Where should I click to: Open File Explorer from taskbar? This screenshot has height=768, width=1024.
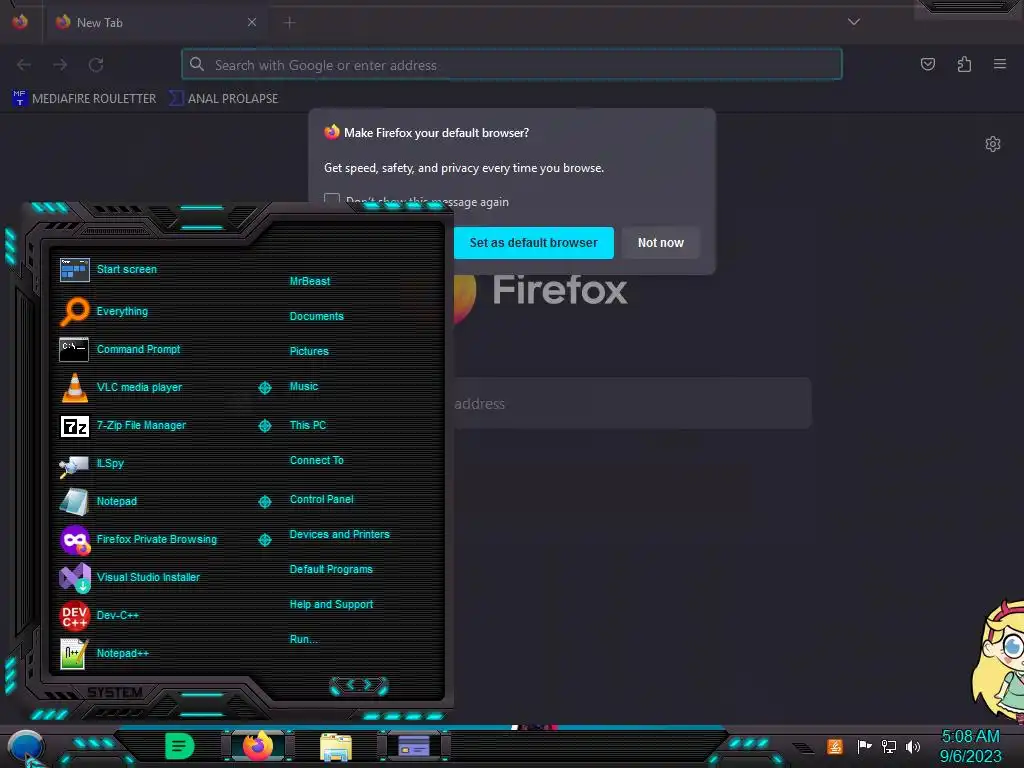336,747
